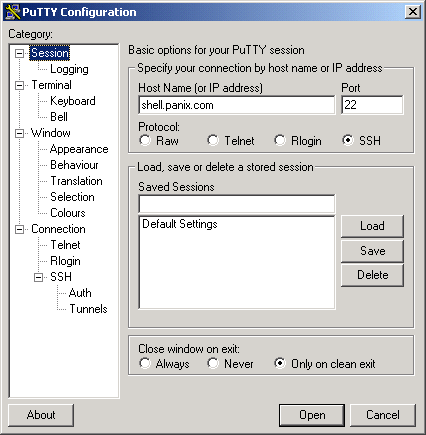Collapse the SSH tree node
This screenshot has height=435, width=426.
click(39, 277)
